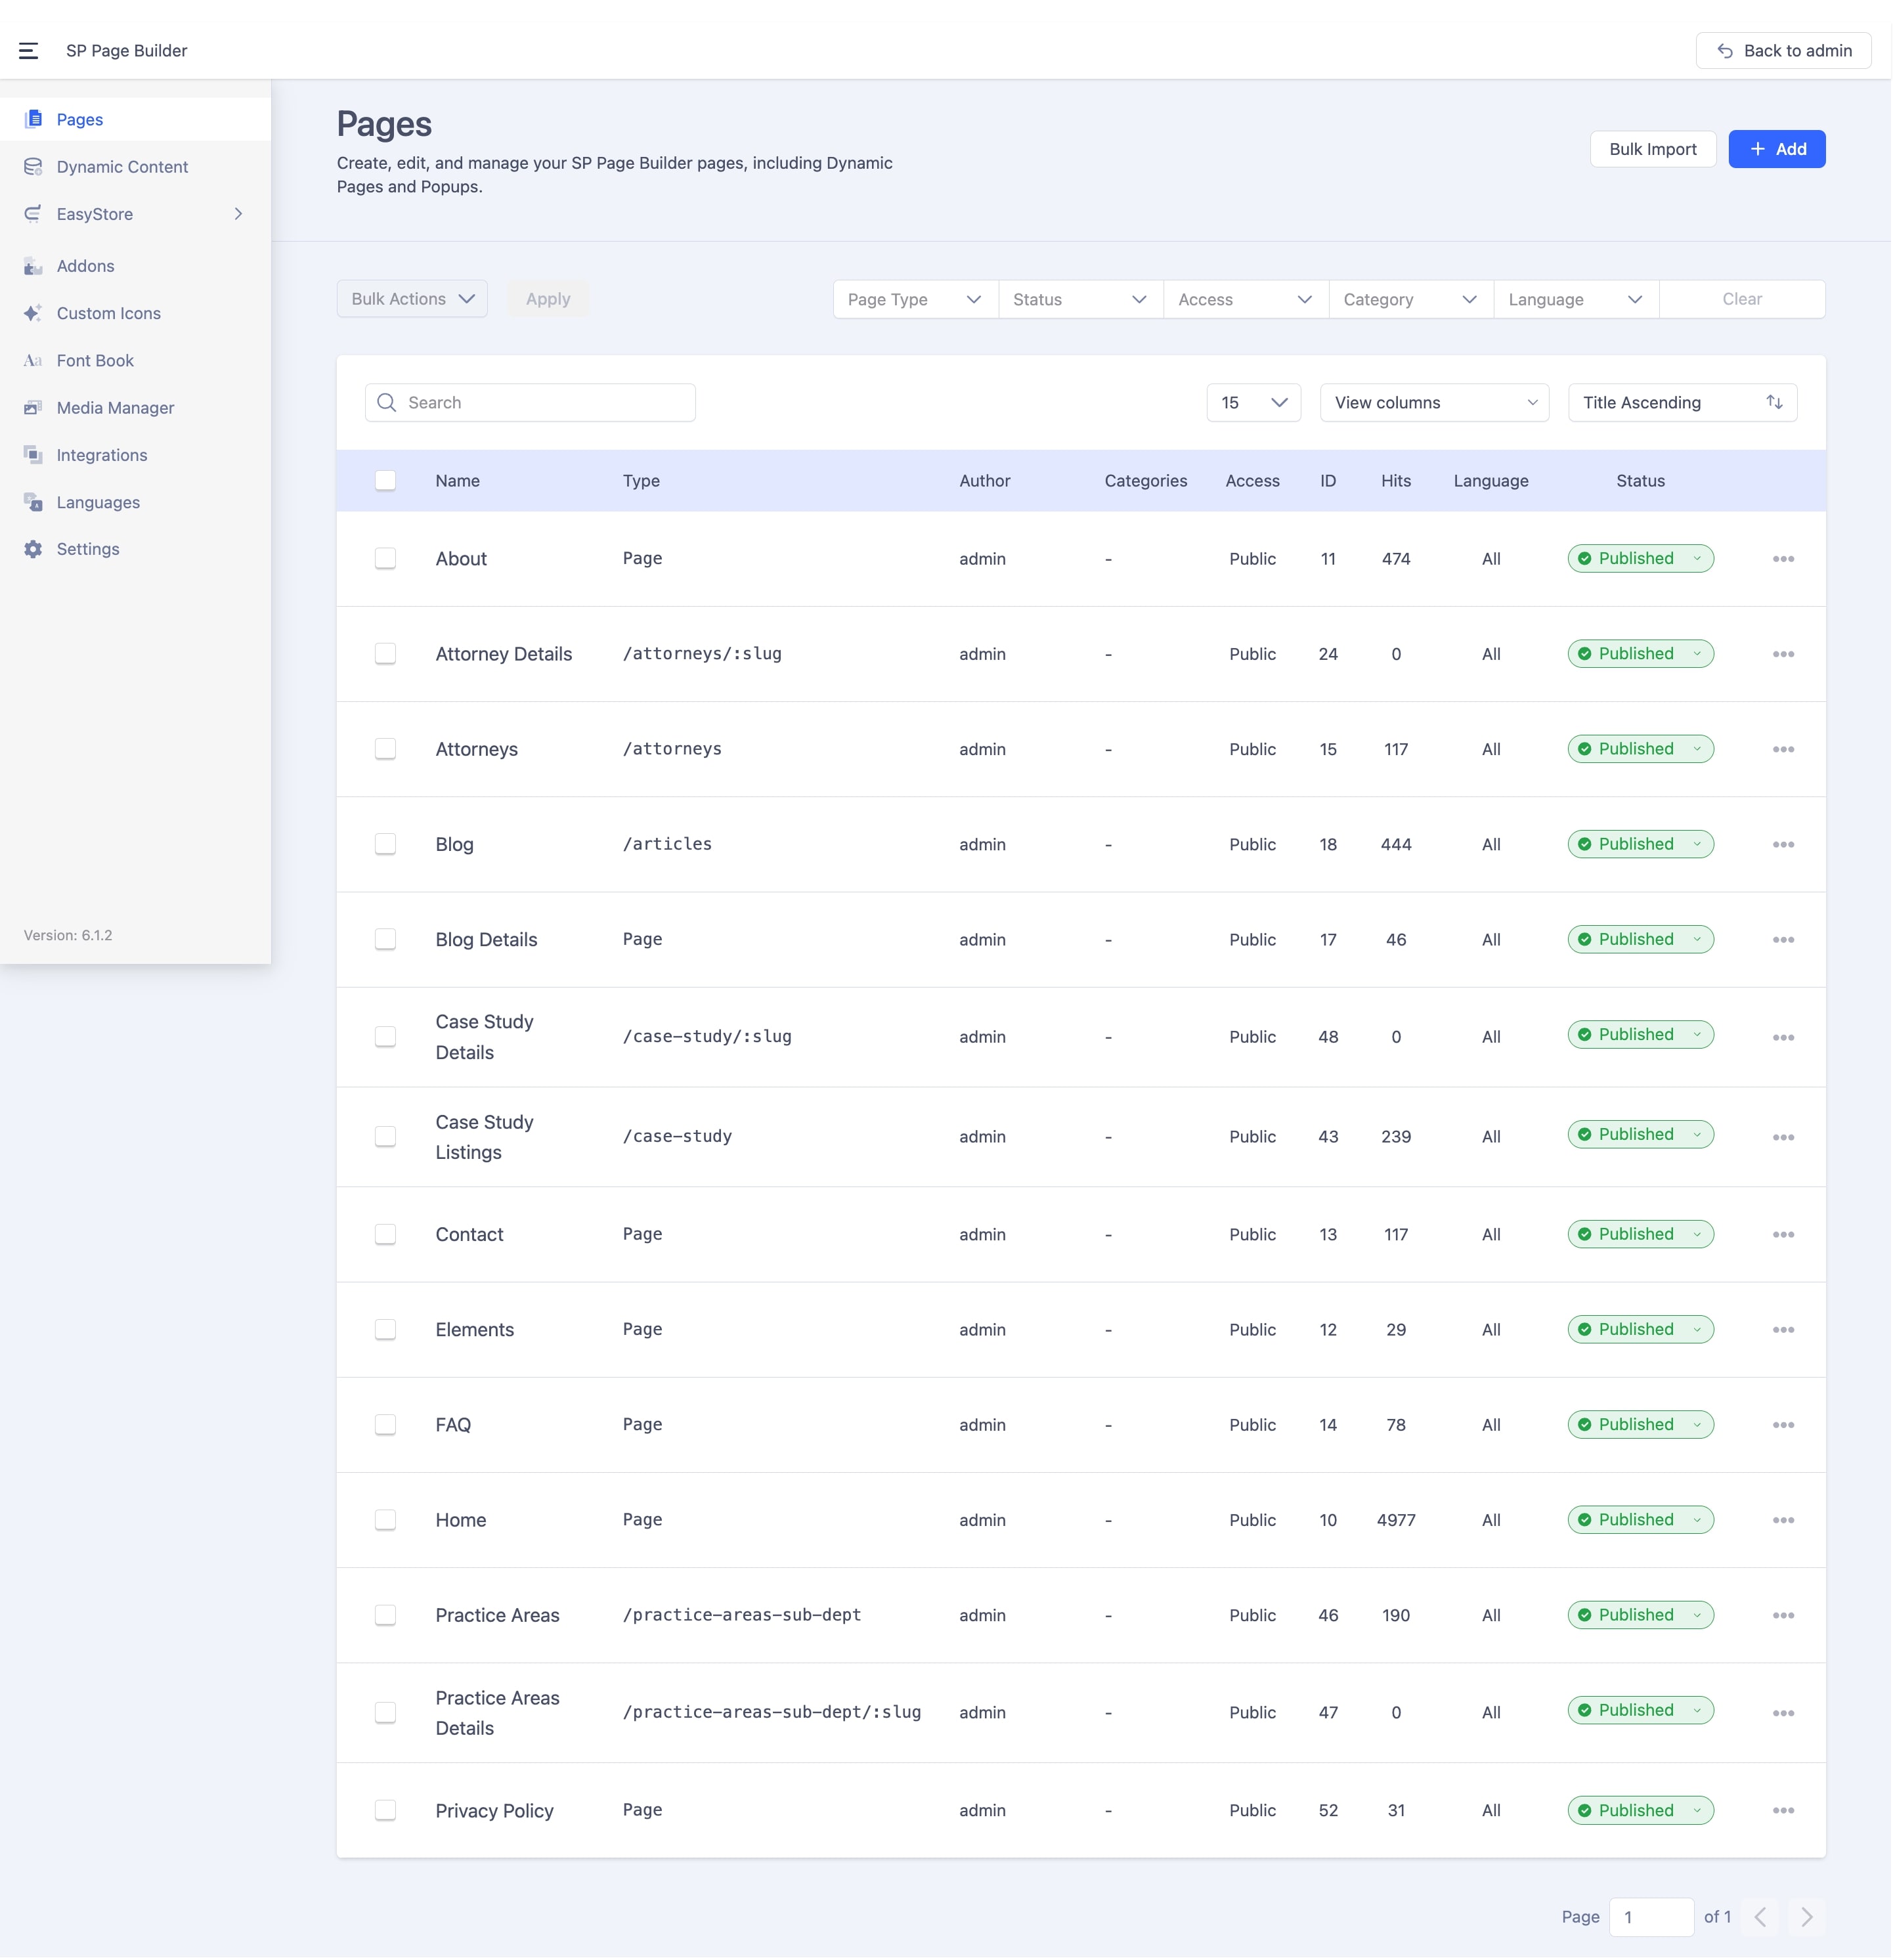The height and width of the screenshot is (1960, 1893).
Task: Tick the Privacy Policy row checkbox
Action: tap(385, 1810)
